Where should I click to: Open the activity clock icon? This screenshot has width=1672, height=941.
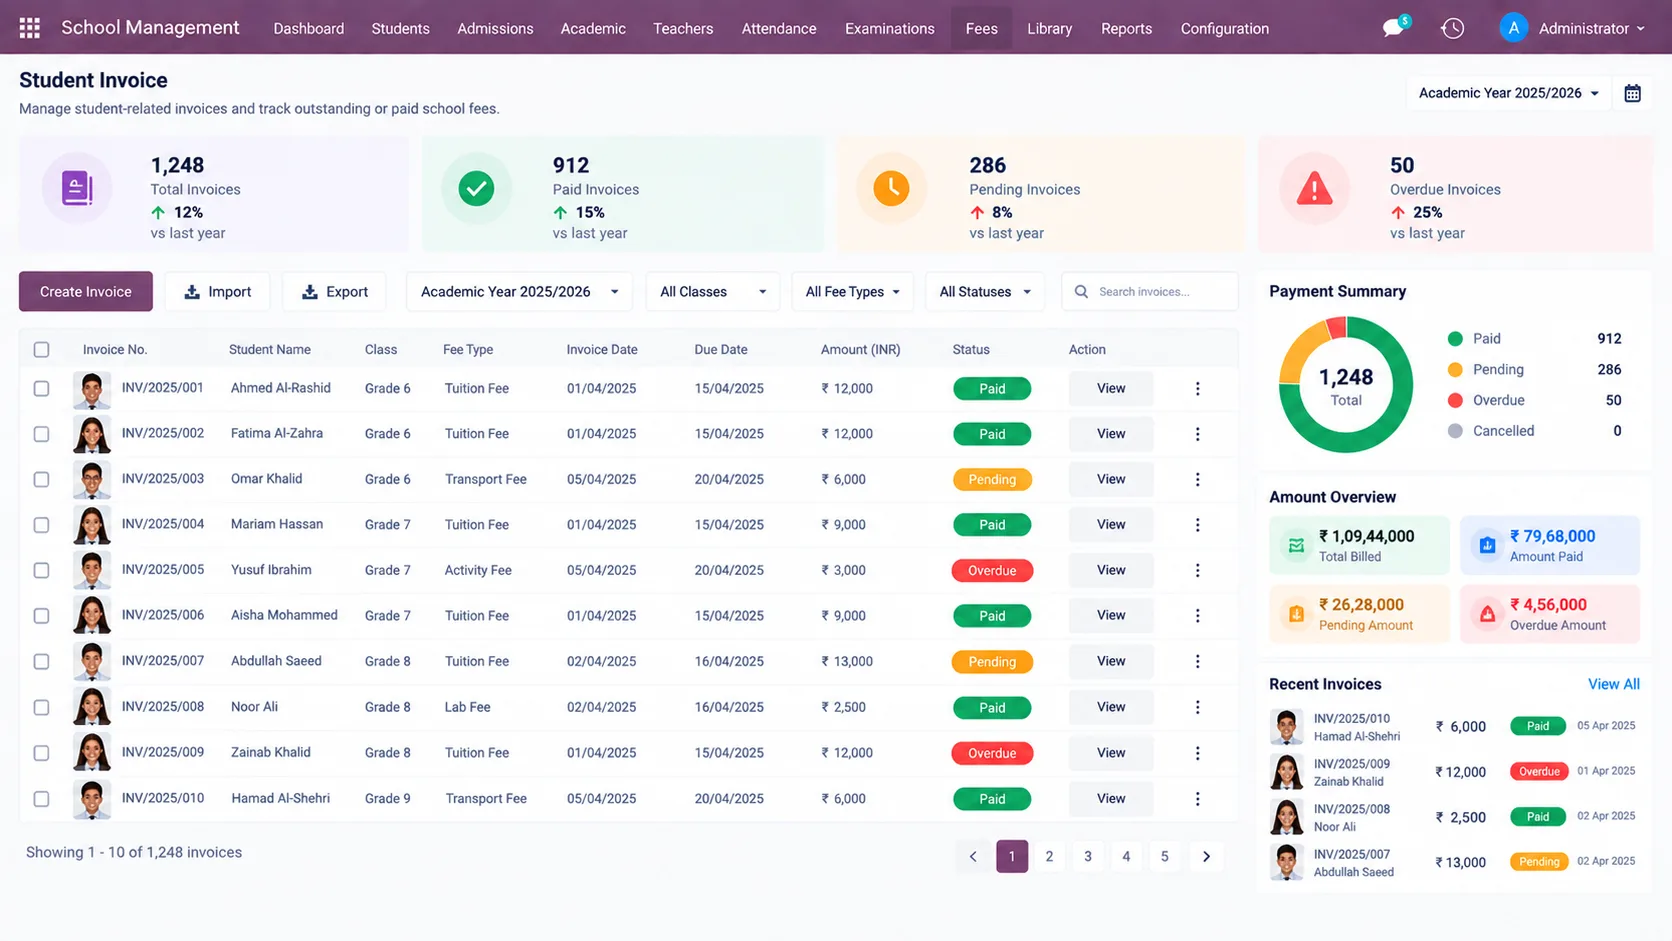point(1452,28)
